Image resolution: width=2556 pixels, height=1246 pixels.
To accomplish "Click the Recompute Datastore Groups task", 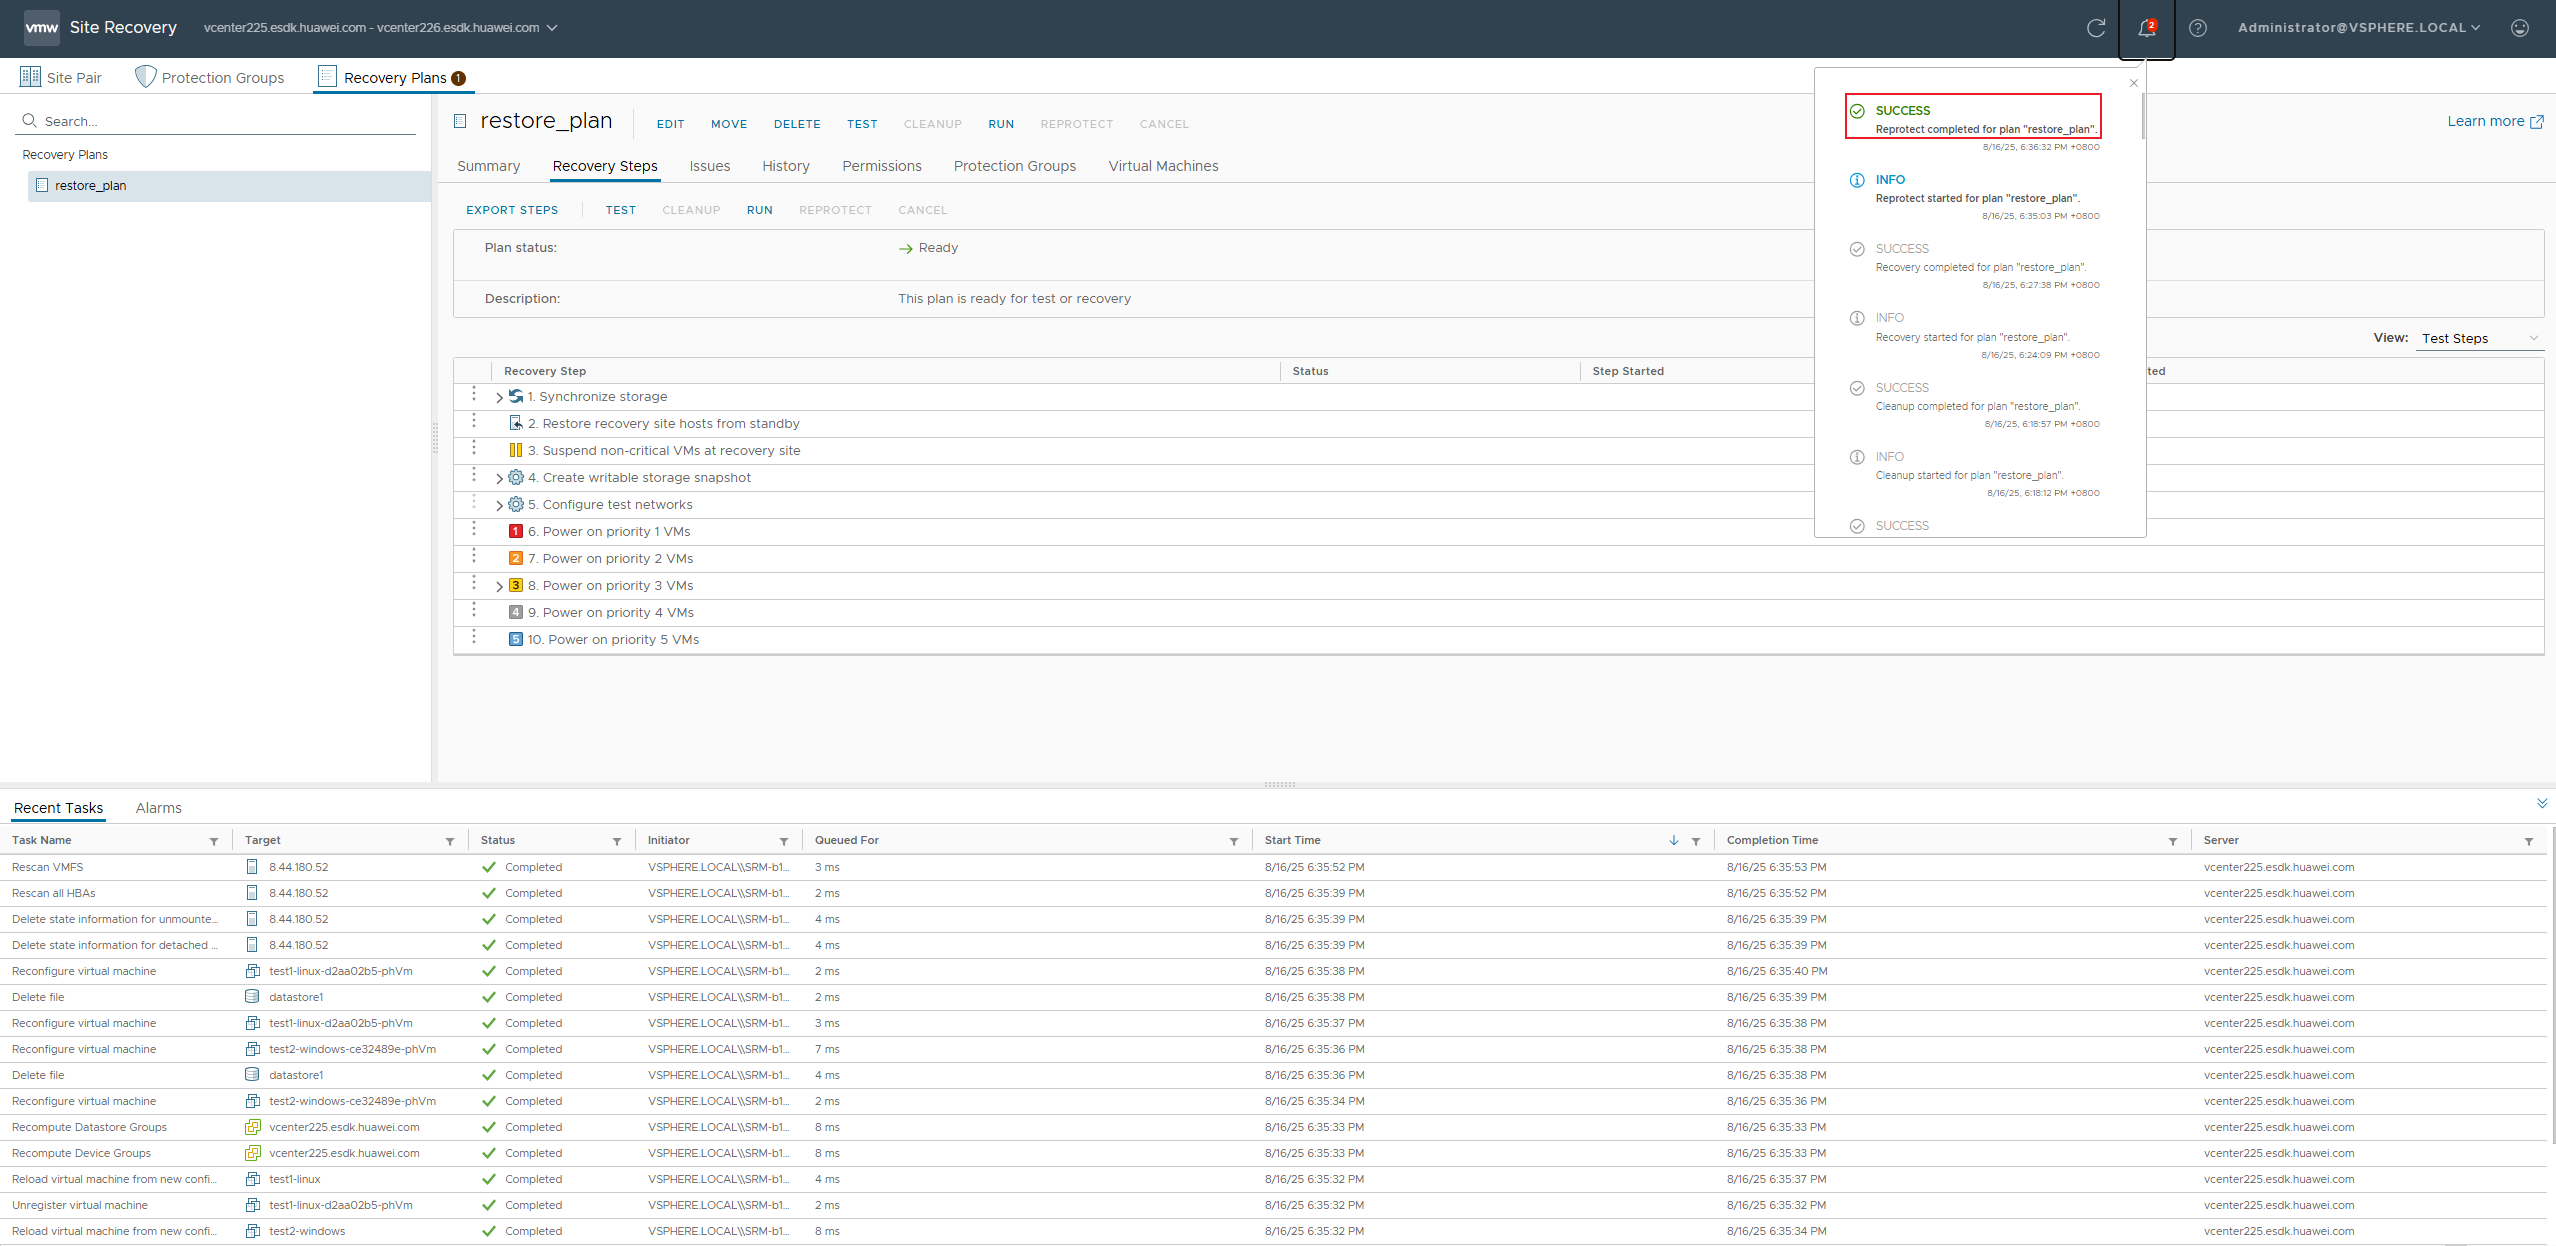I will pos(89,1127).
